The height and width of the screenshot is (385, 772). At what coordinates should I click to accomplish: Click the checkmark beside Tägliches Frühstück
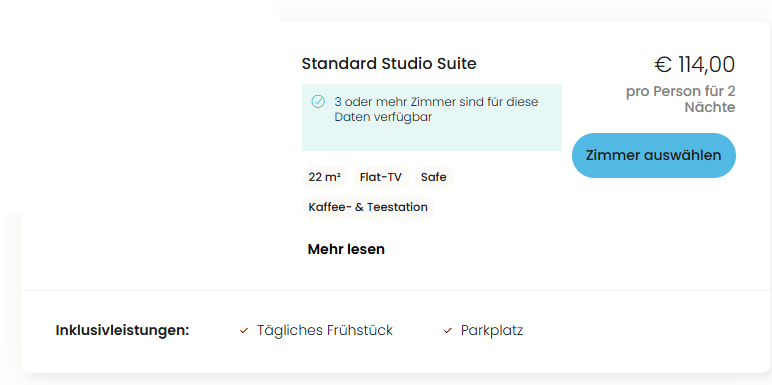click(x=244, y=331)
